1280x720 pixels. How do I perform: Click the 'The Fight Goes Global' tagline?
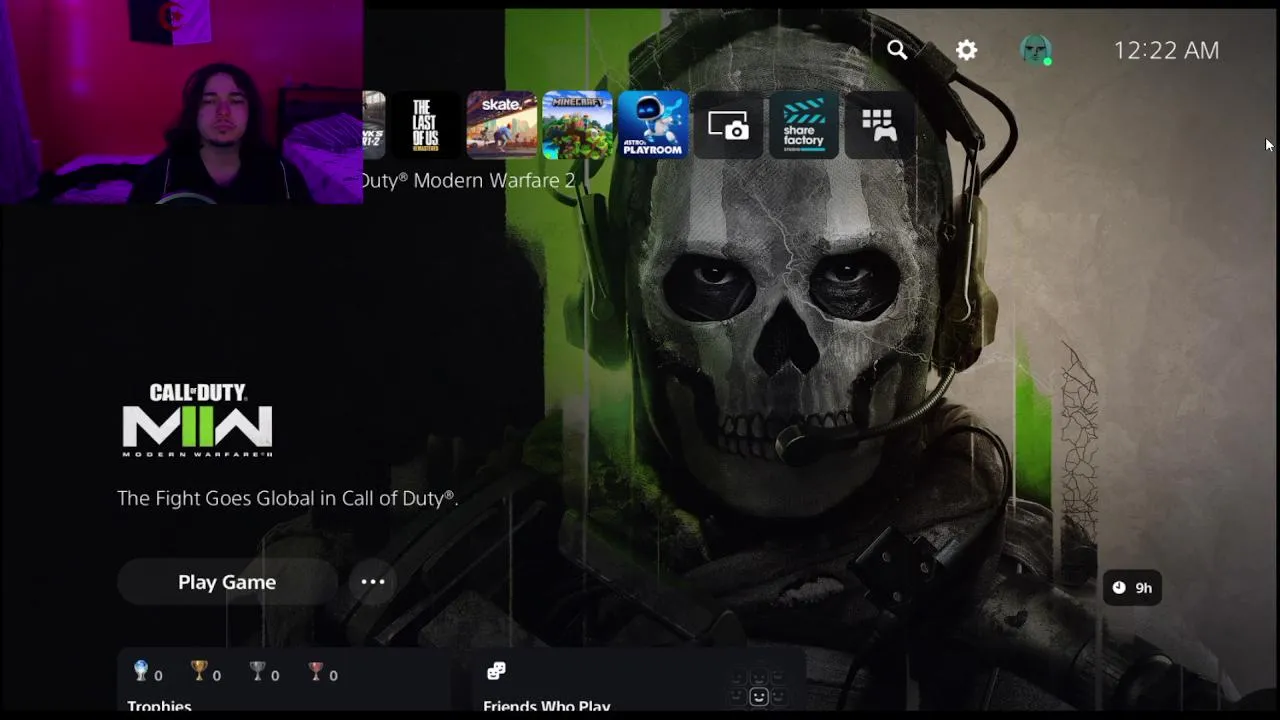coord(288,498)
